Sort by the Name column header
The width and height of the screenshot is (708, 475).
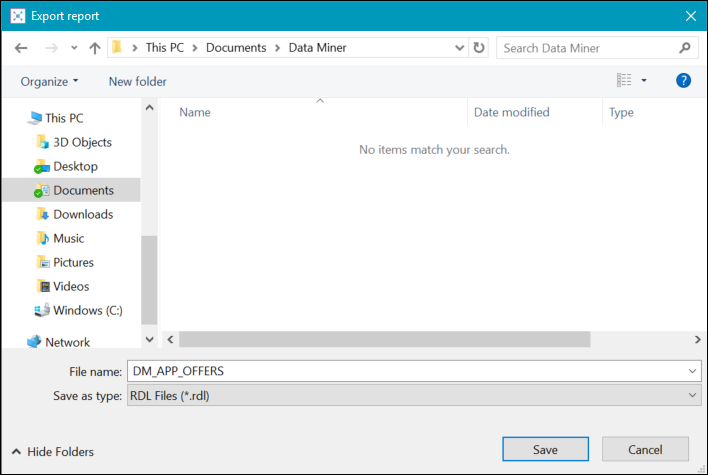195,112
